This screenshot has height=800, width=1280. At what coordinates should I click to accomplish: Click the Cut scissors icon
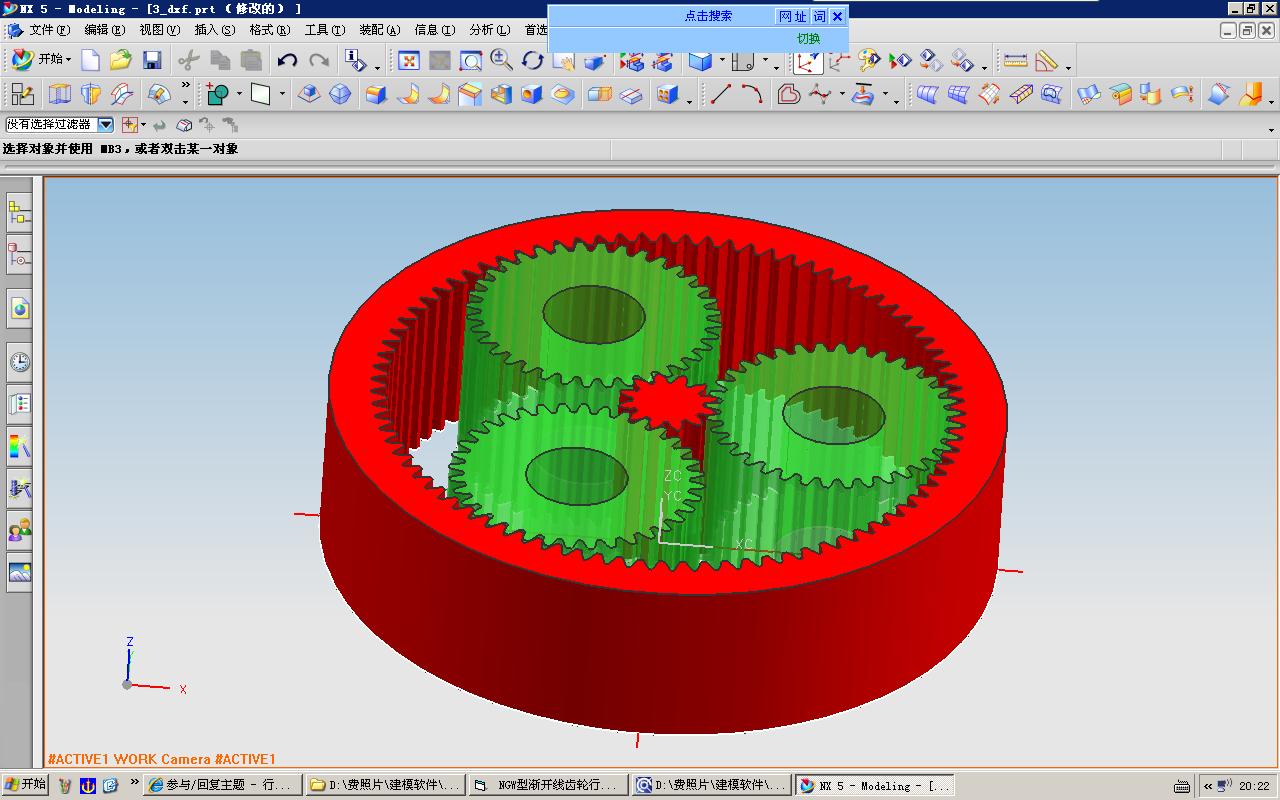[x=188, y=61]
